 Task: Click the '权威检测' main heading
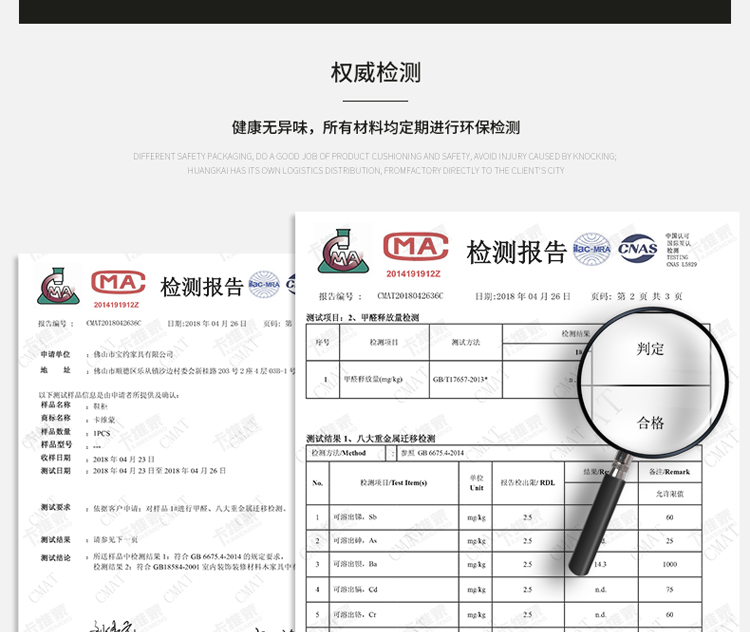click(x=375, y=72)
